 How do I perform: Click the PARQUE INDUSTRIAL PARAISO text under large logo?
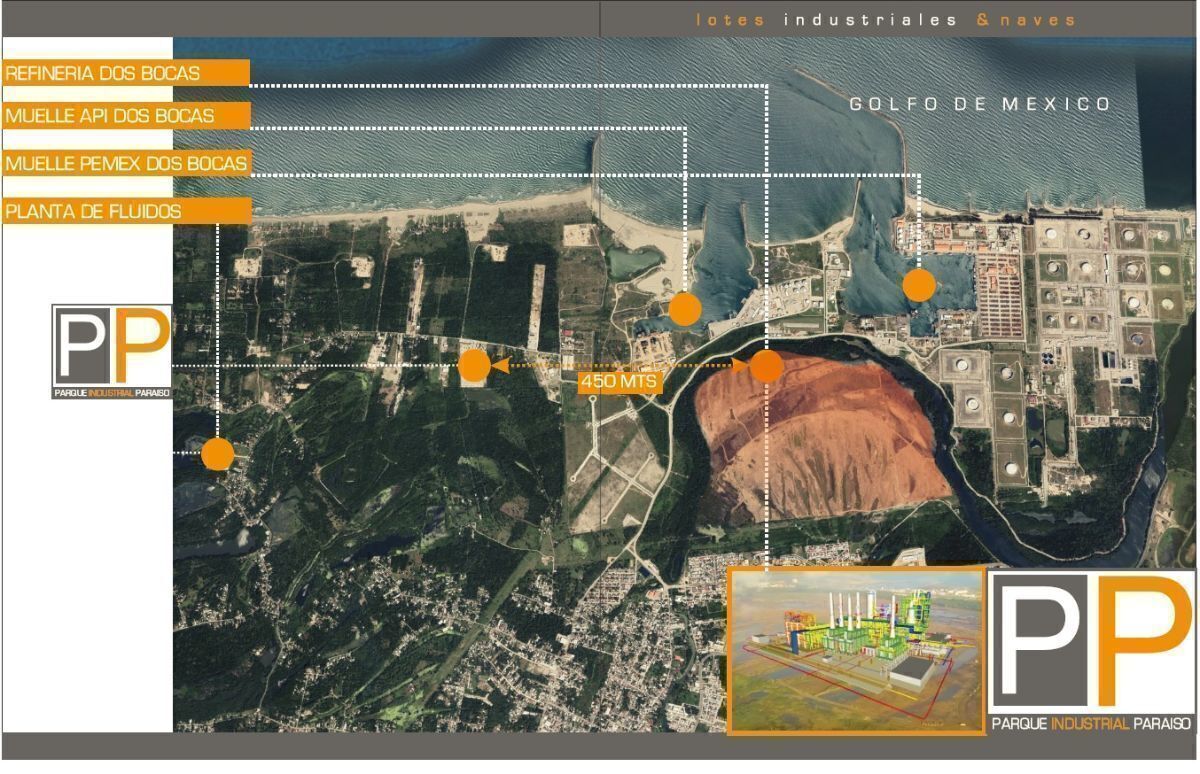point(1090,723)
